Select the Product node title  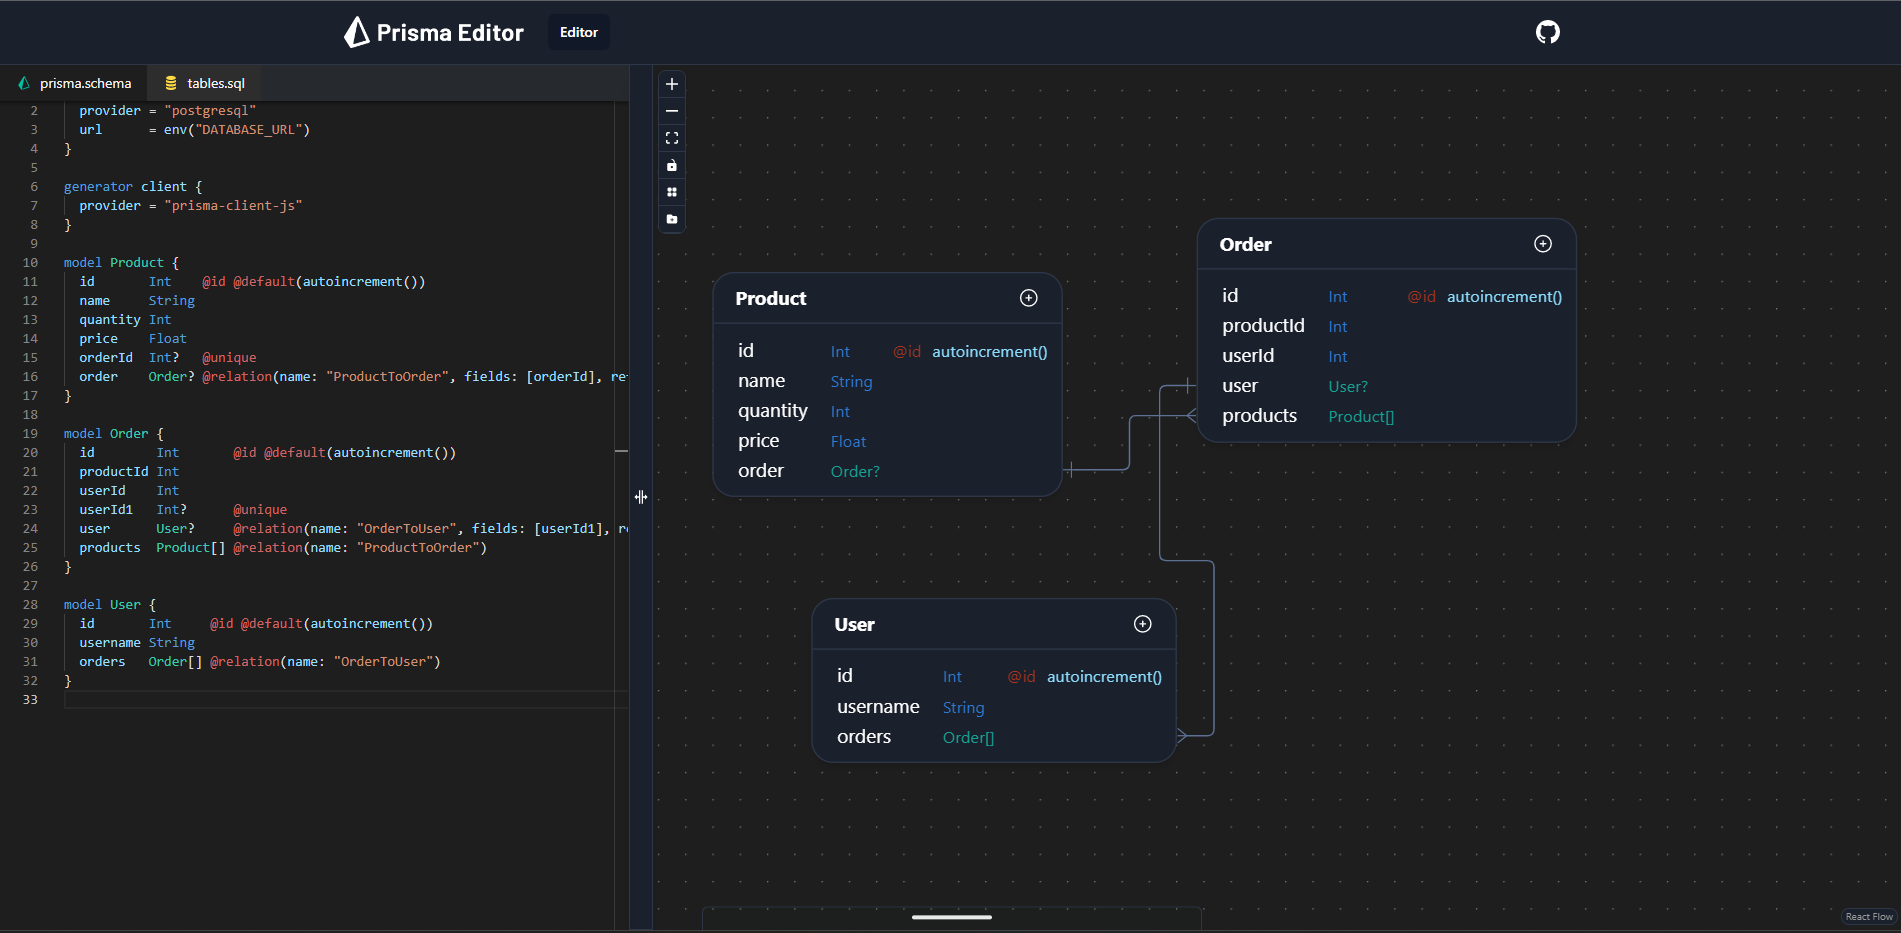[770, 298]
